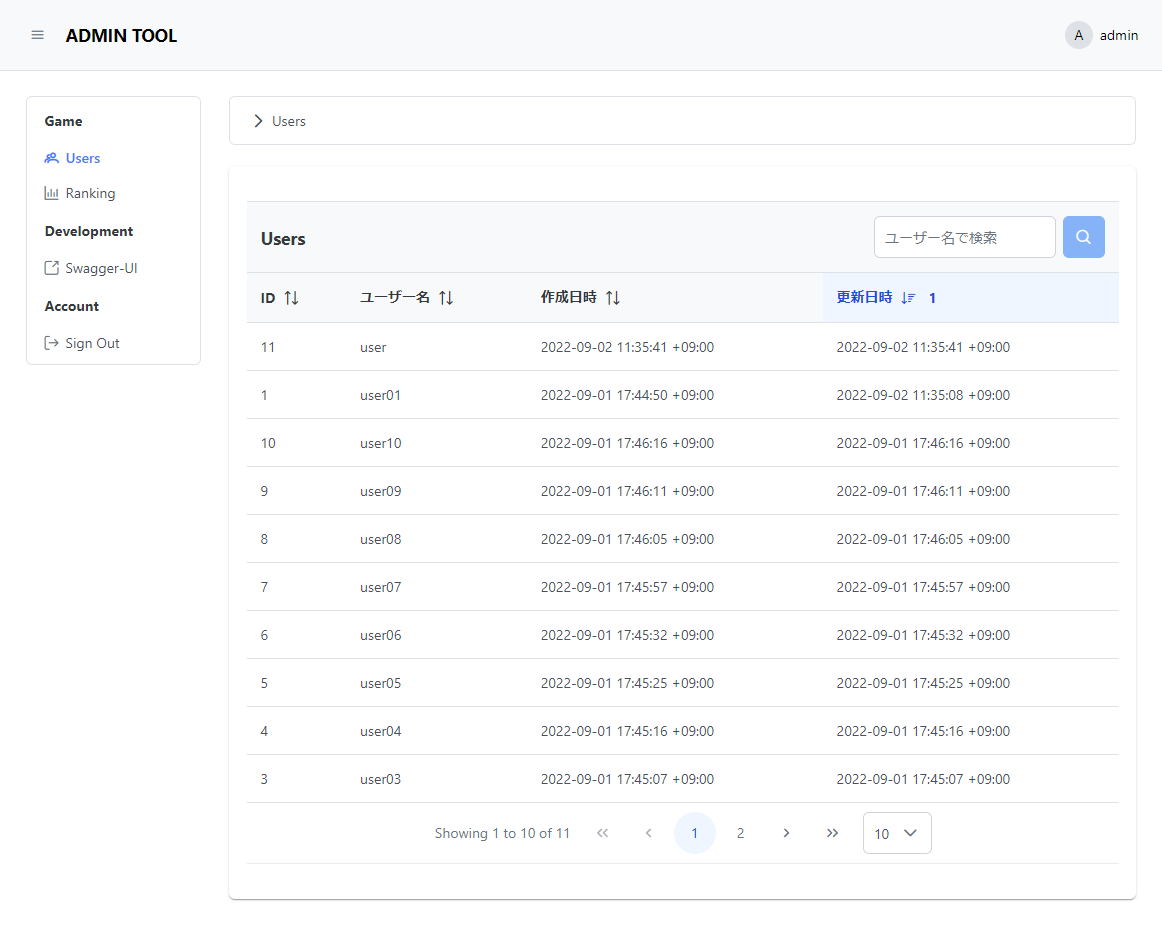Select page 2 in pagination

[x=740, y=833]
